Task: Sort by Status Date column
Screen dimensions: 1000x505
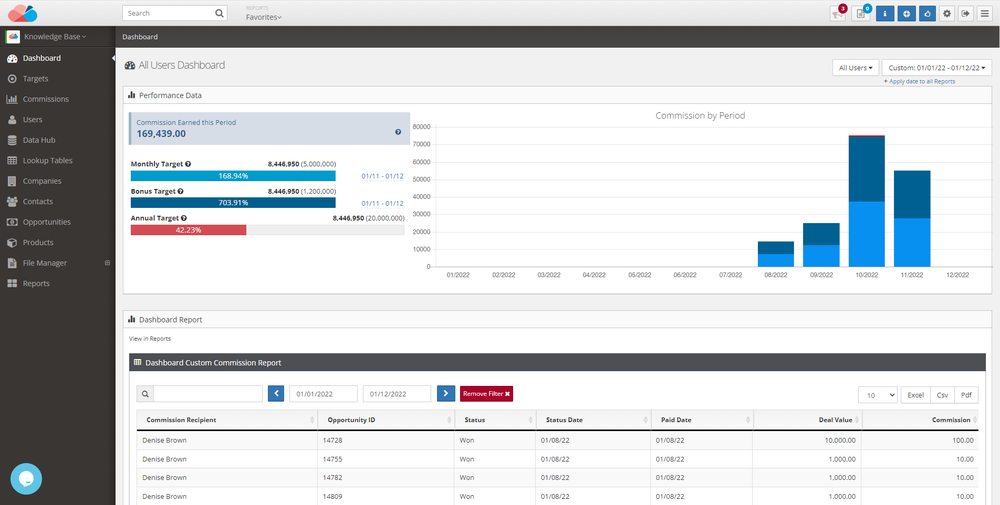Action: 593,420
